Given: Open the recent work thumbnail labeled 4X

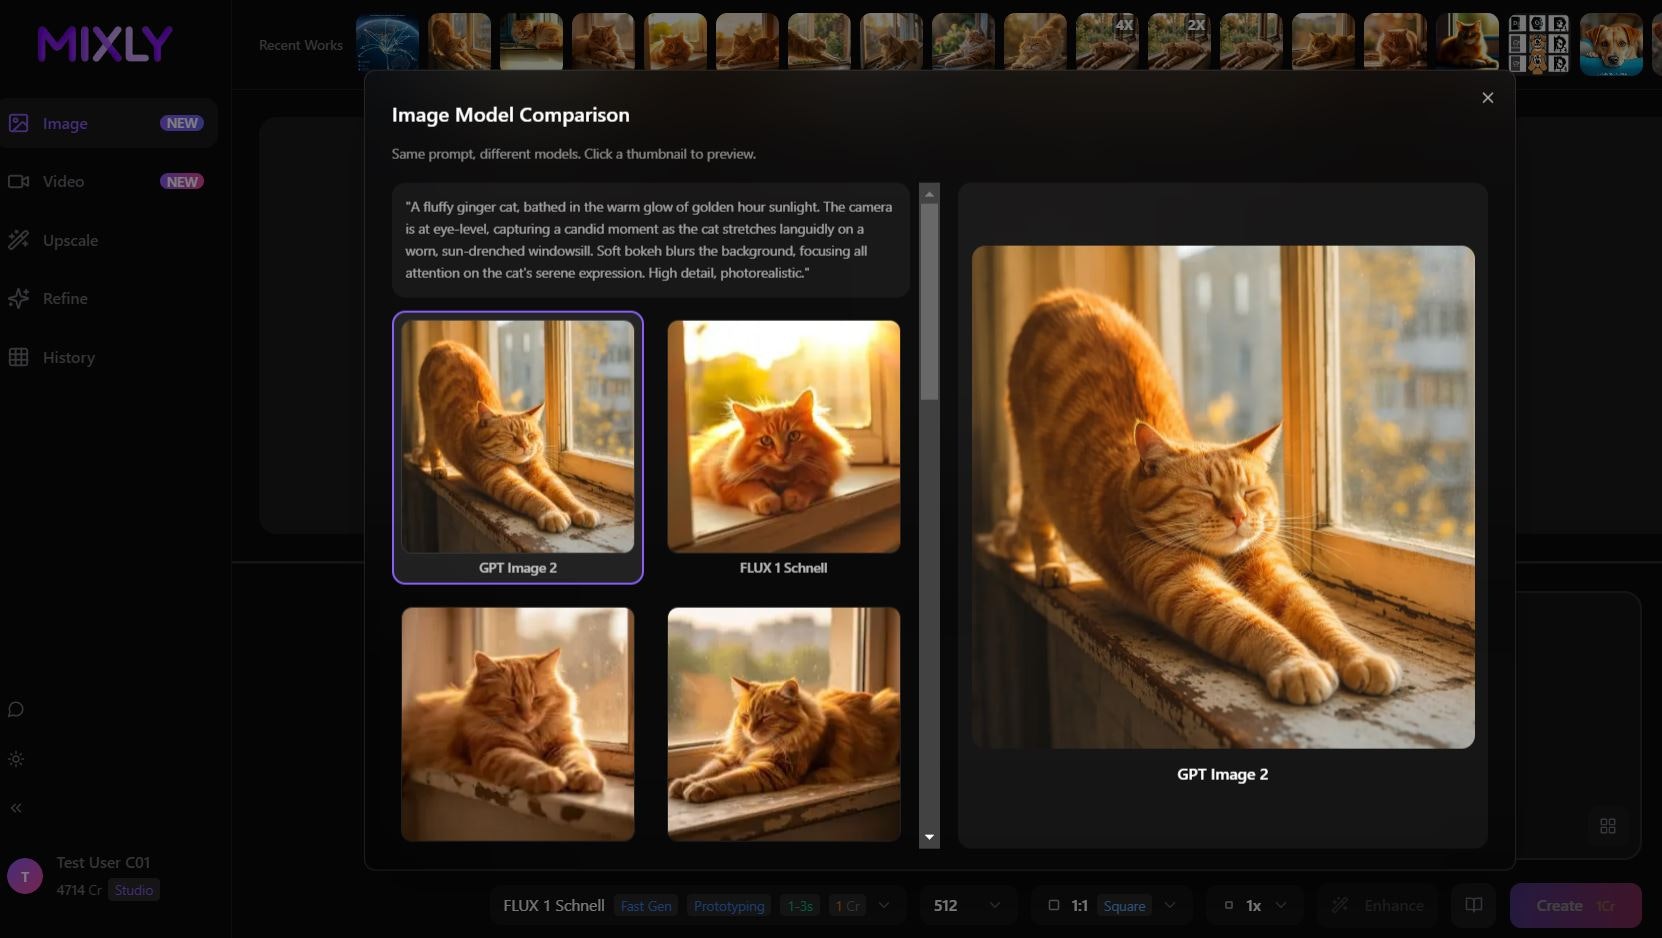Looking at the screenshot, I should click(x=1107, y=43).
